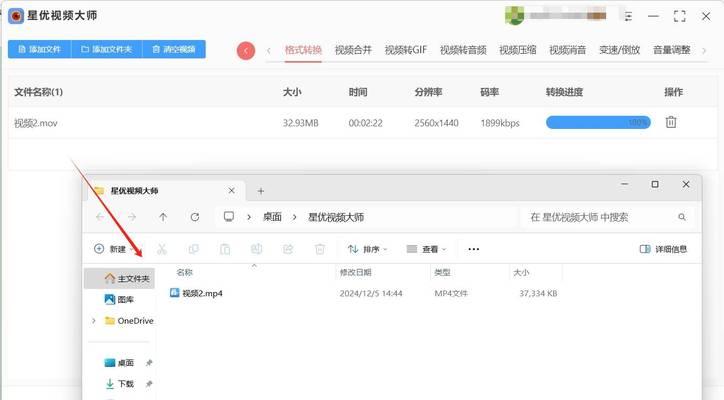Image resolution: width=724 pixels, height=400 pixels.
Task: Click the Cut scissors icon
Action: tap(162, 249)
